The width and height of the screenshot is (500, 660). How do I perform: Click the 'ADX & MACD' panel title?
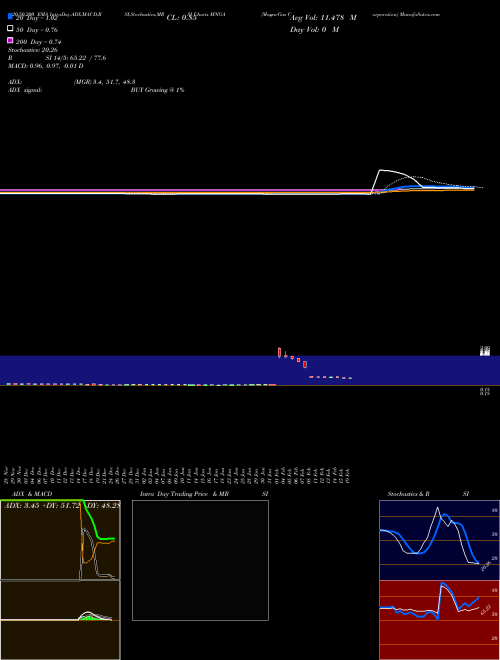pyautogui.click(x=32, y=494)
